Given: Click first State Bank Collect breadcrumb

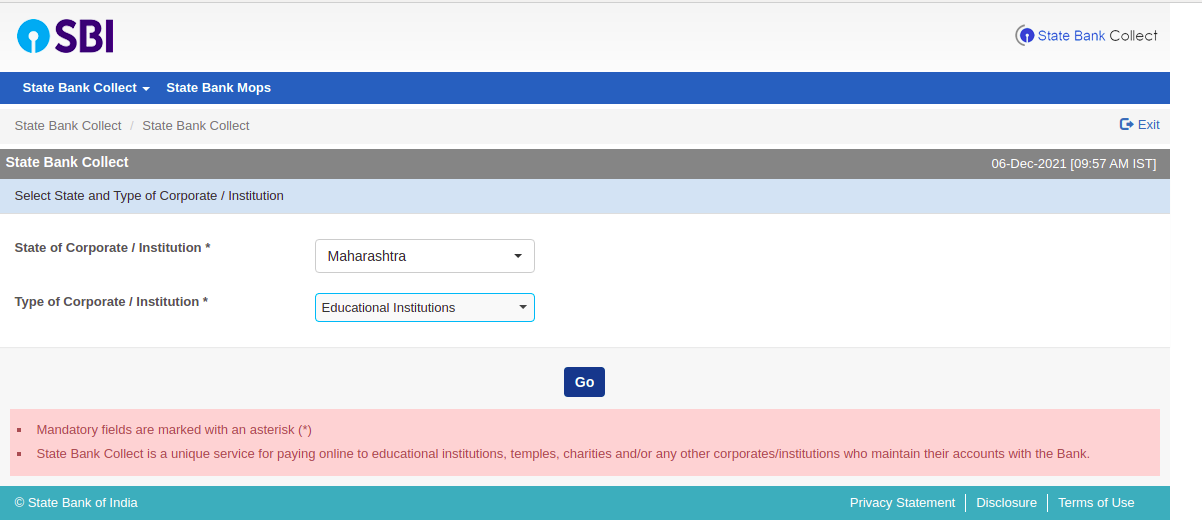Looking at the screenshot, I should click(68, 126).
